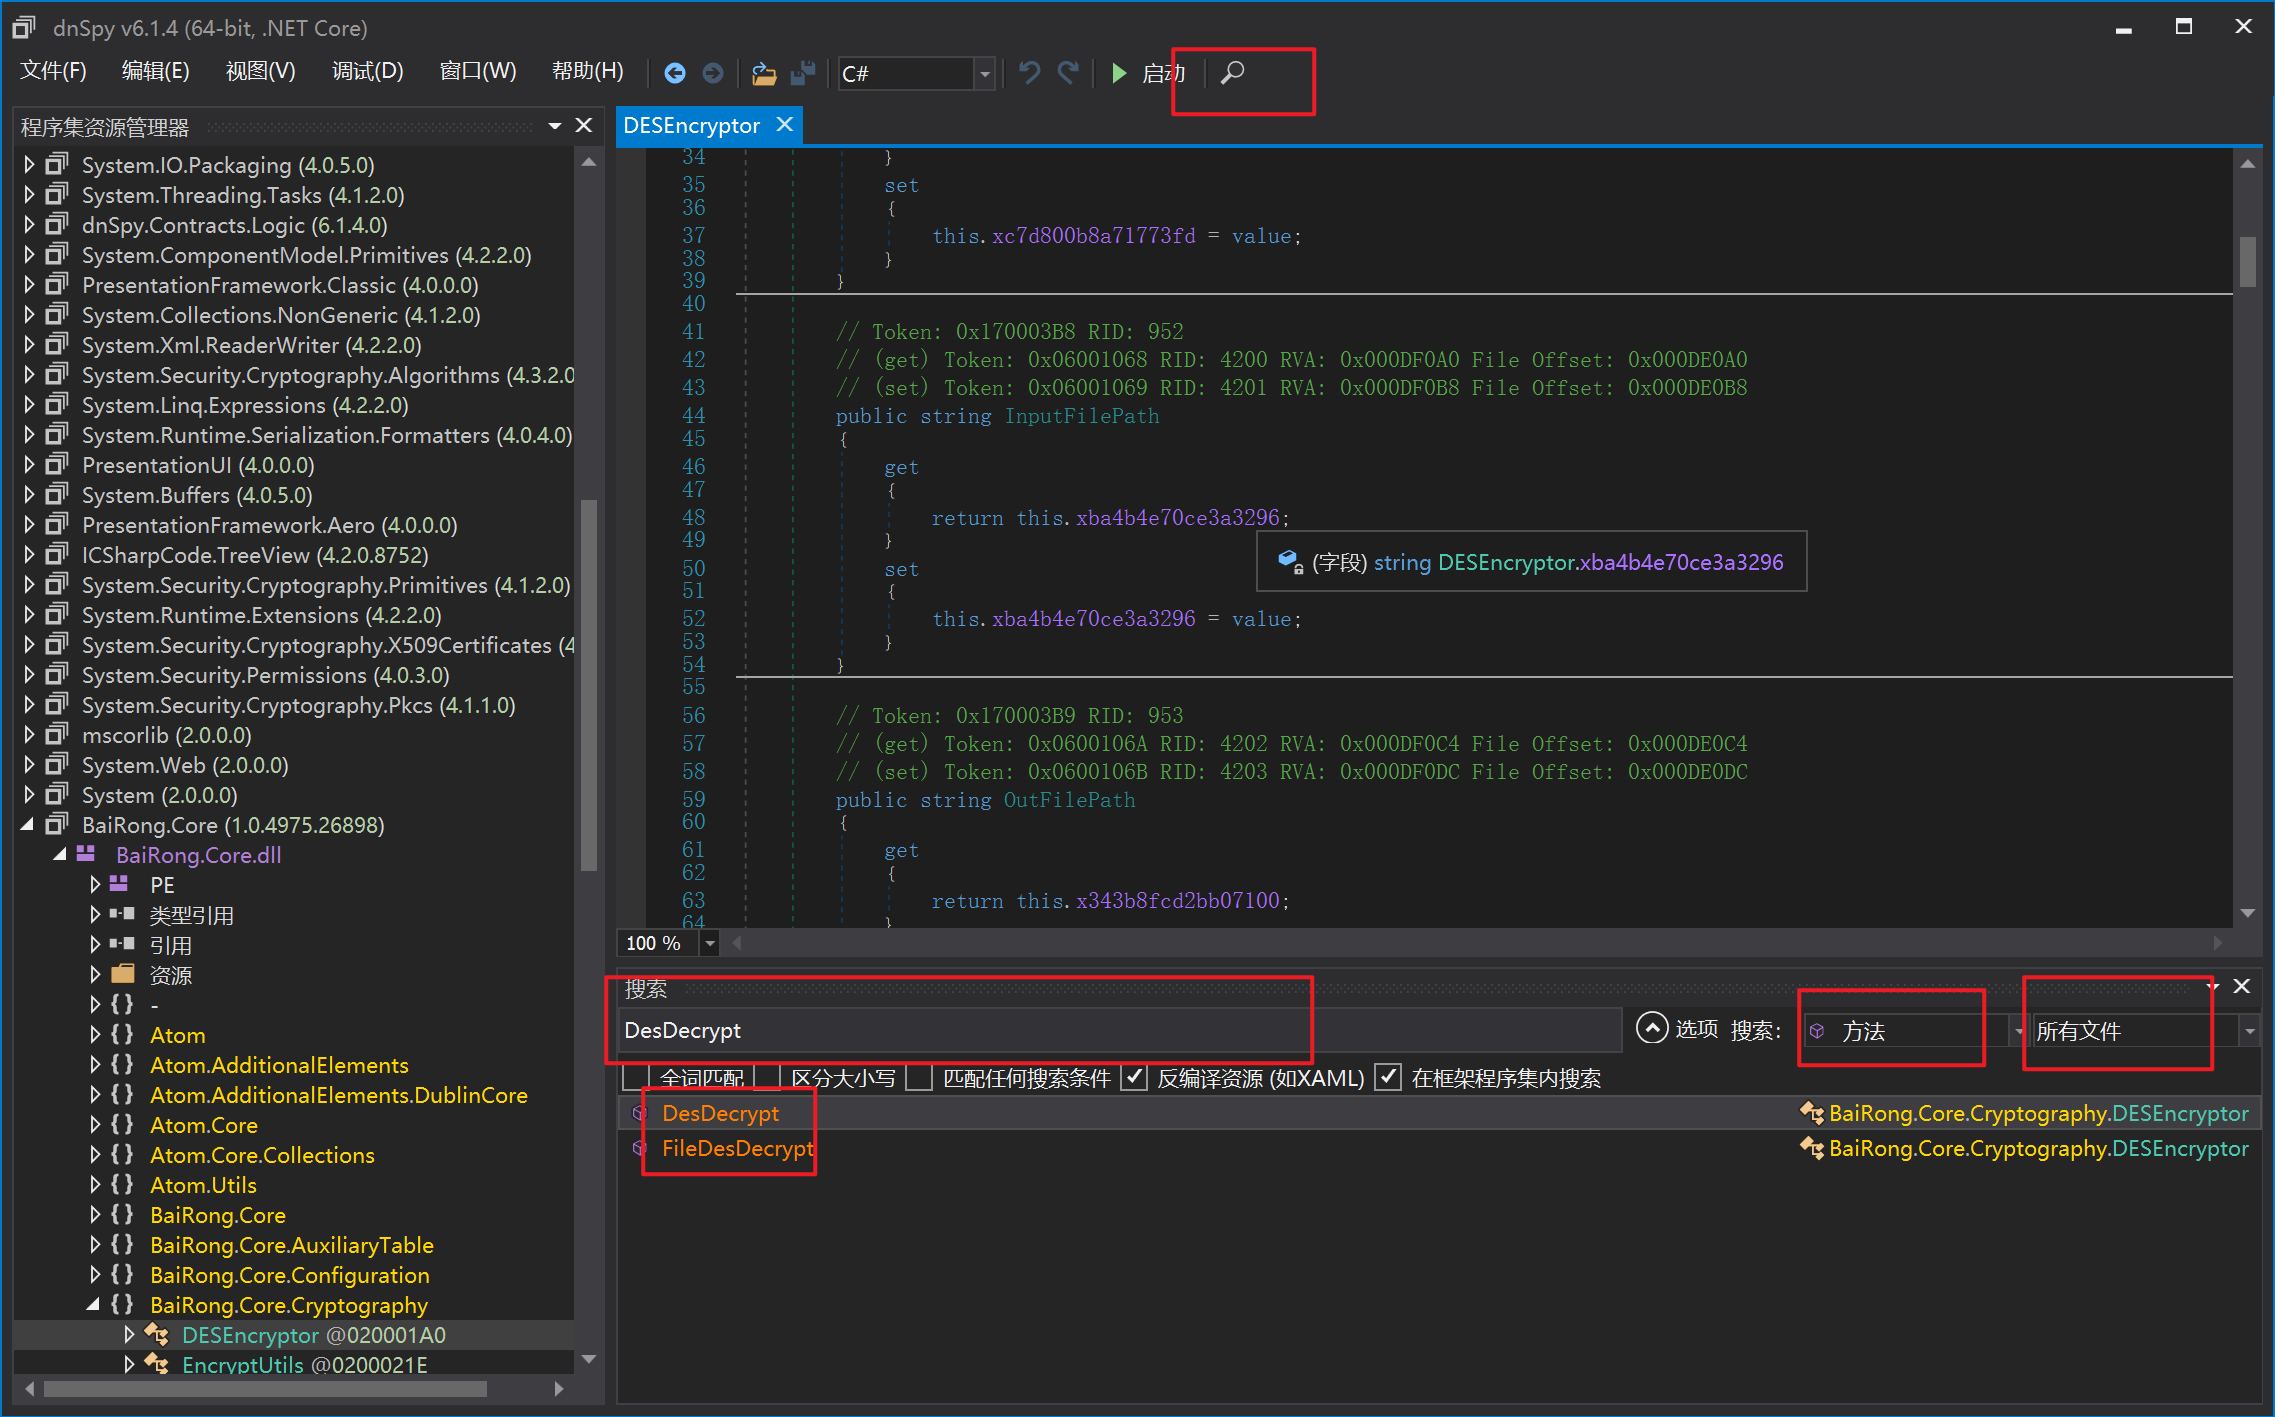Viewport: 2275px width, 1417px height.
Task: Close the 程序集资源管理器 panel
Action: [x=584, y=126]
